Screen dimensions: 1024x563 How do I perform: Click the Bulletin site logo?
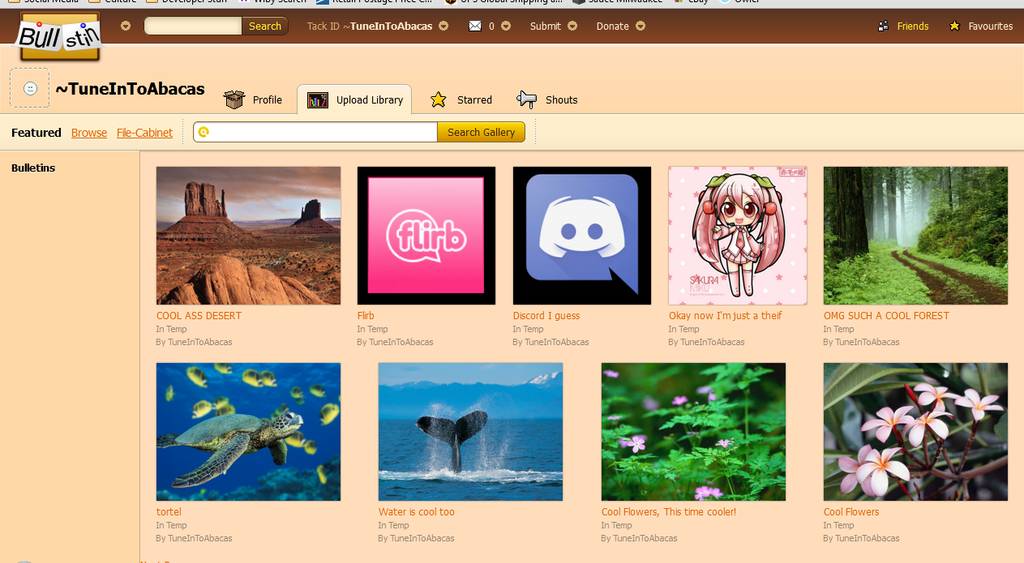[59, 37]
